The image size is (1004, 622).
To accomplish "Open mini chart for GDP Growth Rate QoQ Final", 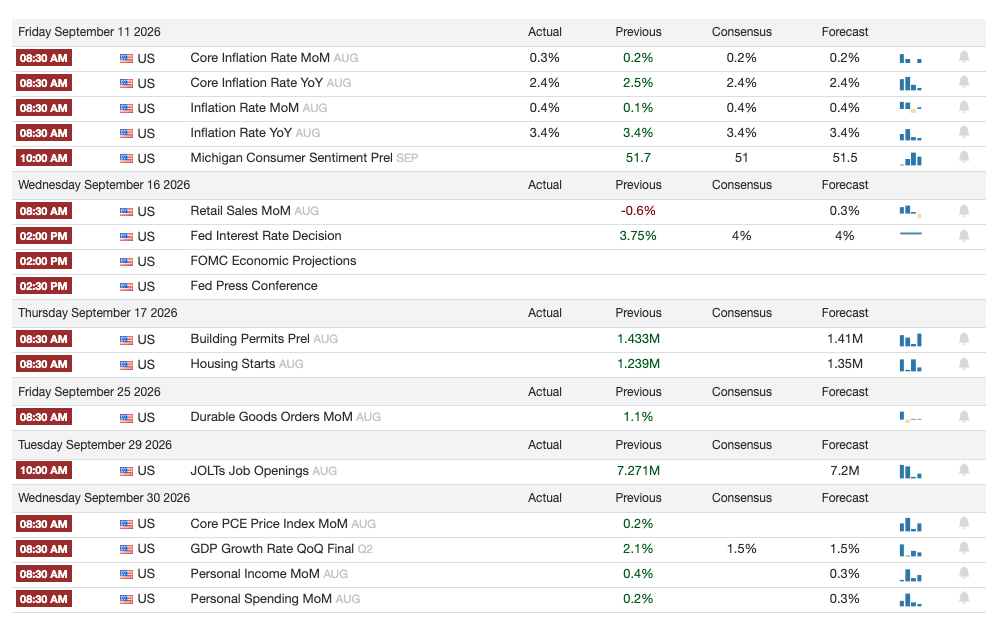I will tap(910, 550).
